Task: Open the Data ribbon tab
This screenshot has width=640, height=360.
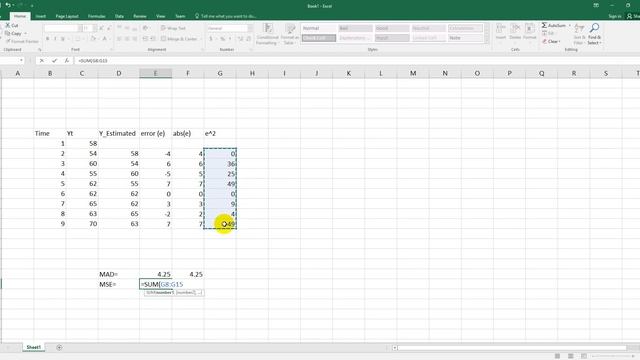Action: (x=119, y=16)
